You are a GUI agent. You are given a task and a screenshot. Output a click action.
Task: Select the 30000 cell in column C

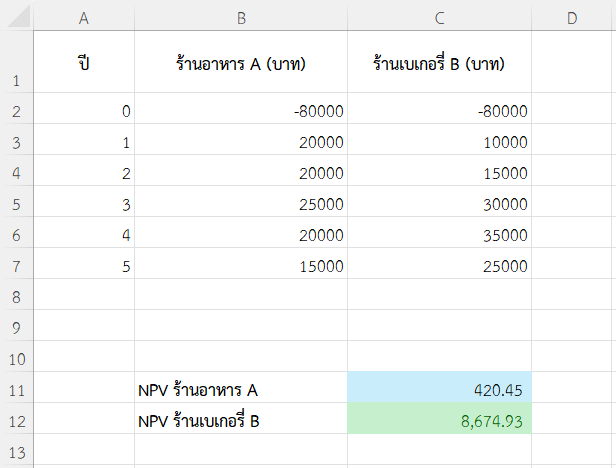point(439,201)
